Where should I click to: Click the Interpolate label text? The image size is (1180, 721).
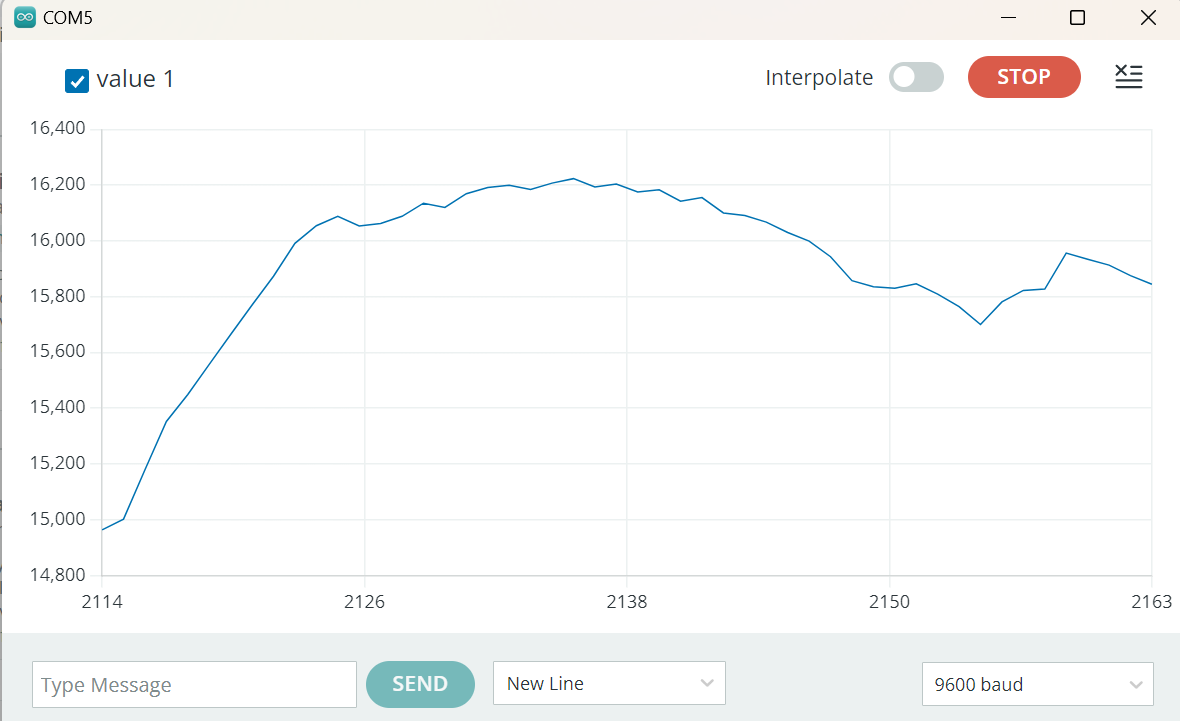pyautogui.click(x=819, y=78)
